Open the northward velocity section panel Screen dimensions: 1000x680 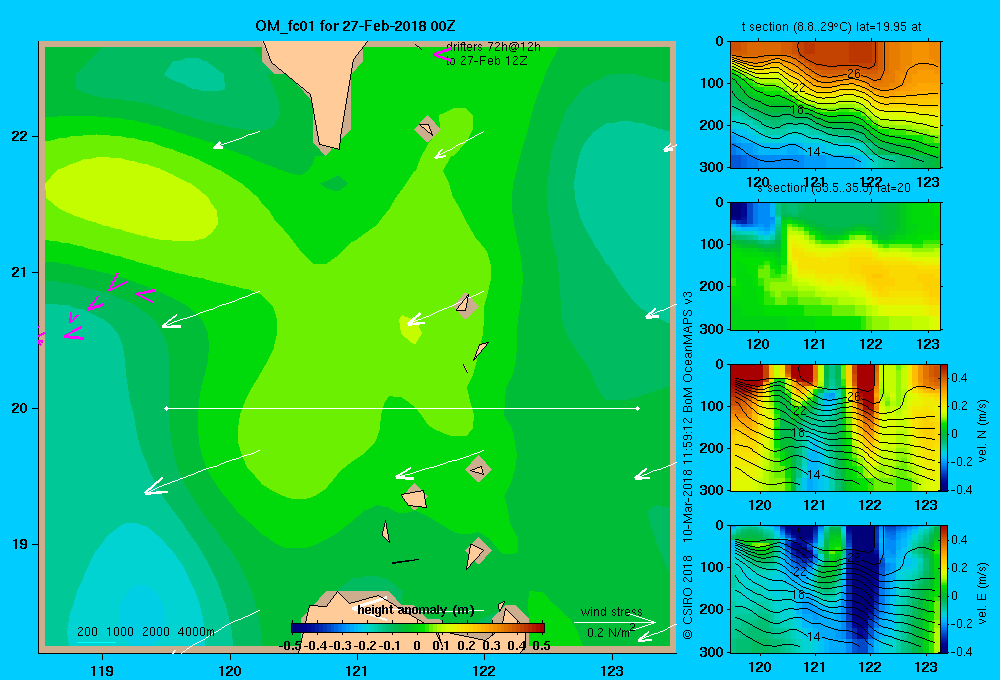tap(835, 427)
